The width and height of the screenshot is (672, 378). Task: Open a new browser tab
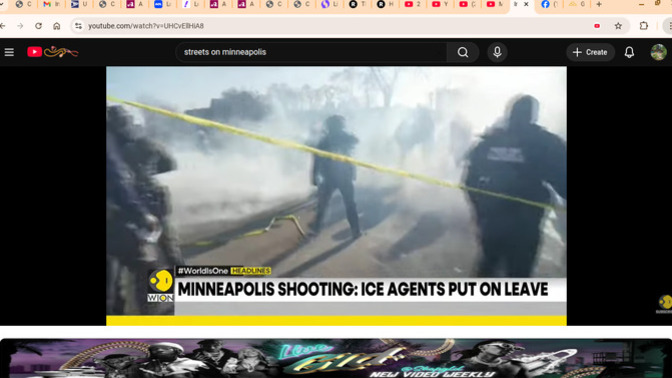click(599, 4)
